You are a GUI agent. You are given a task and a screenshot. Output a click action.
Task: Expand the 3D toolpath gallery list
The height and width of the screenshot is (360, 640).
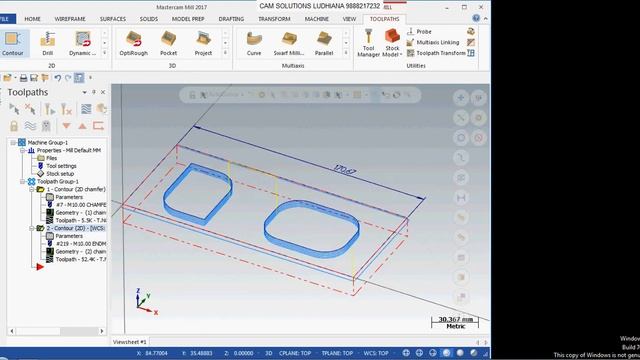click(x=225, y=53)
